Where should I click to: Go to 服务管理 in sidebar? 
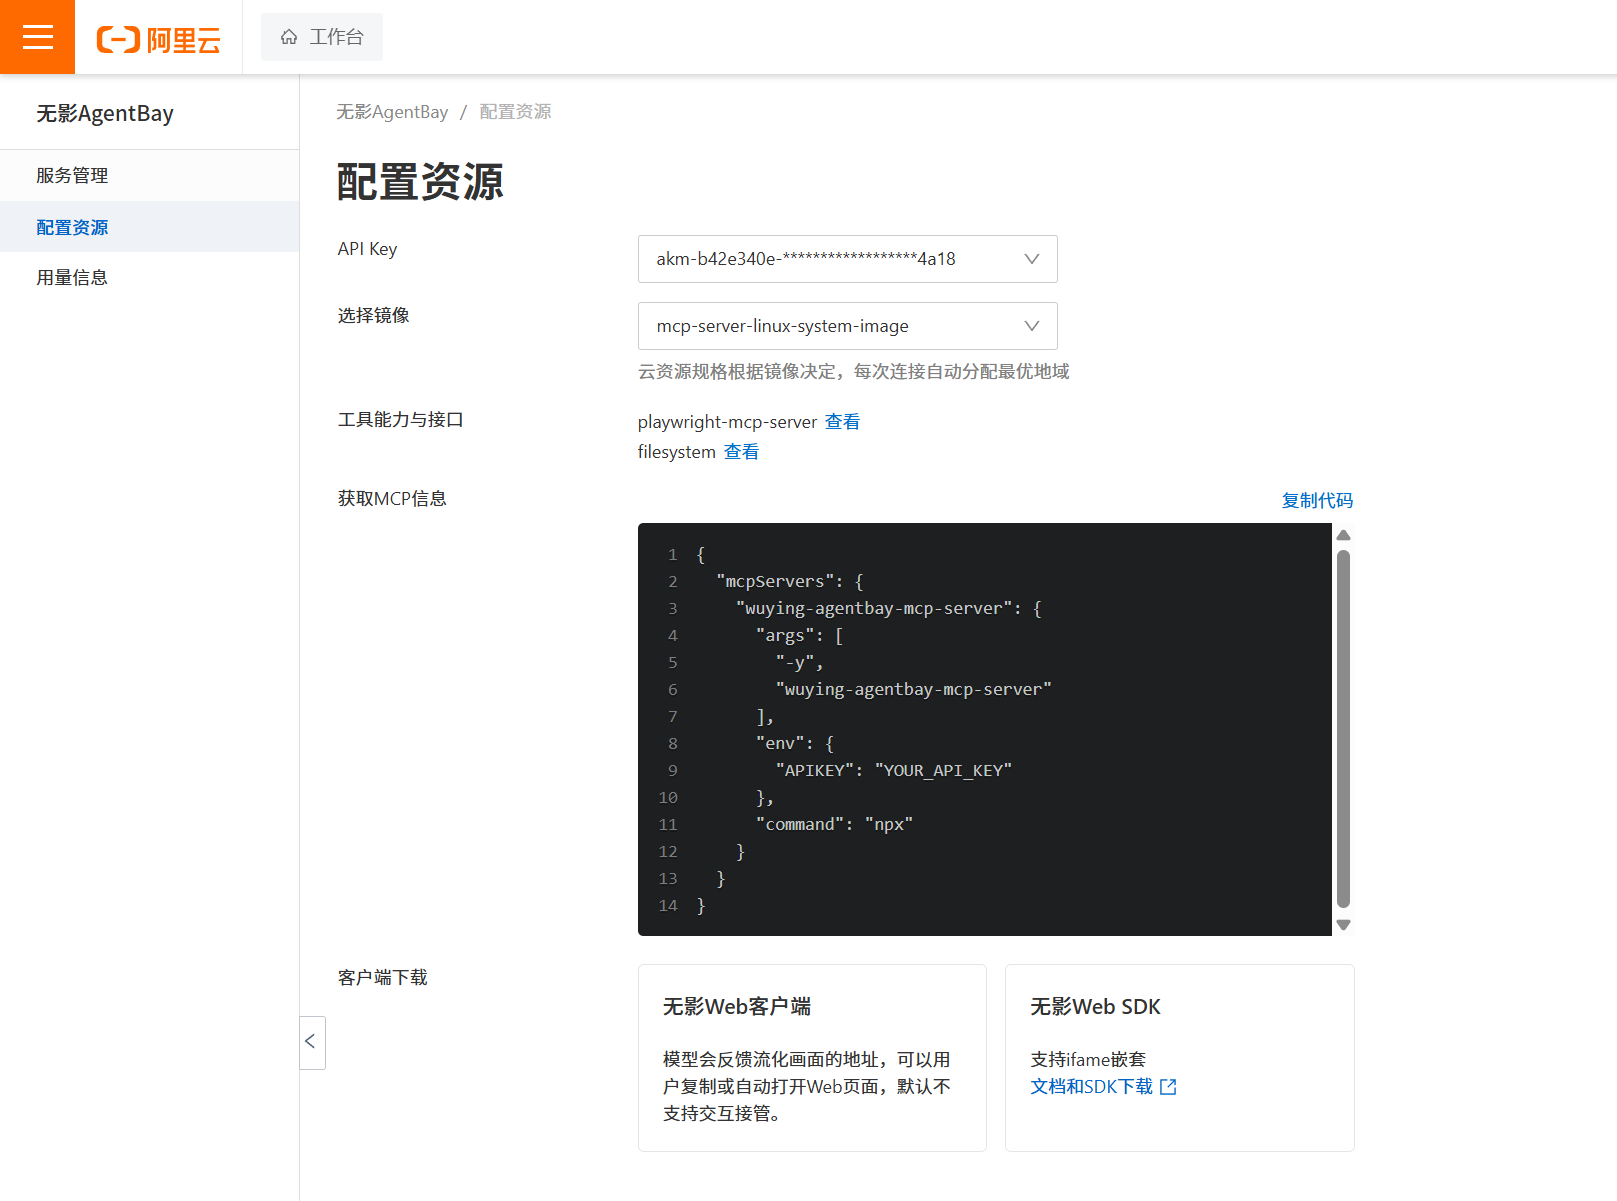[149, 176]
